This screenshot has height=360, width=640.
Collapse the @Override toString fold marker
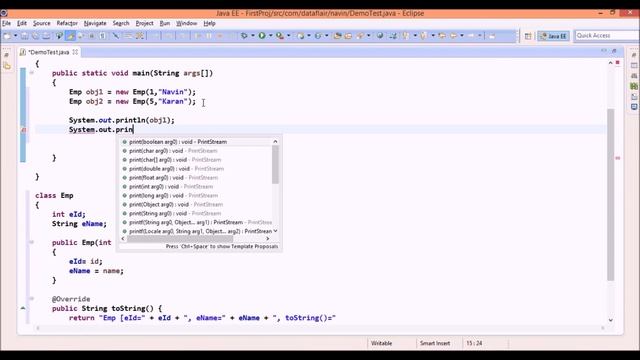click(x=31, y=298)
